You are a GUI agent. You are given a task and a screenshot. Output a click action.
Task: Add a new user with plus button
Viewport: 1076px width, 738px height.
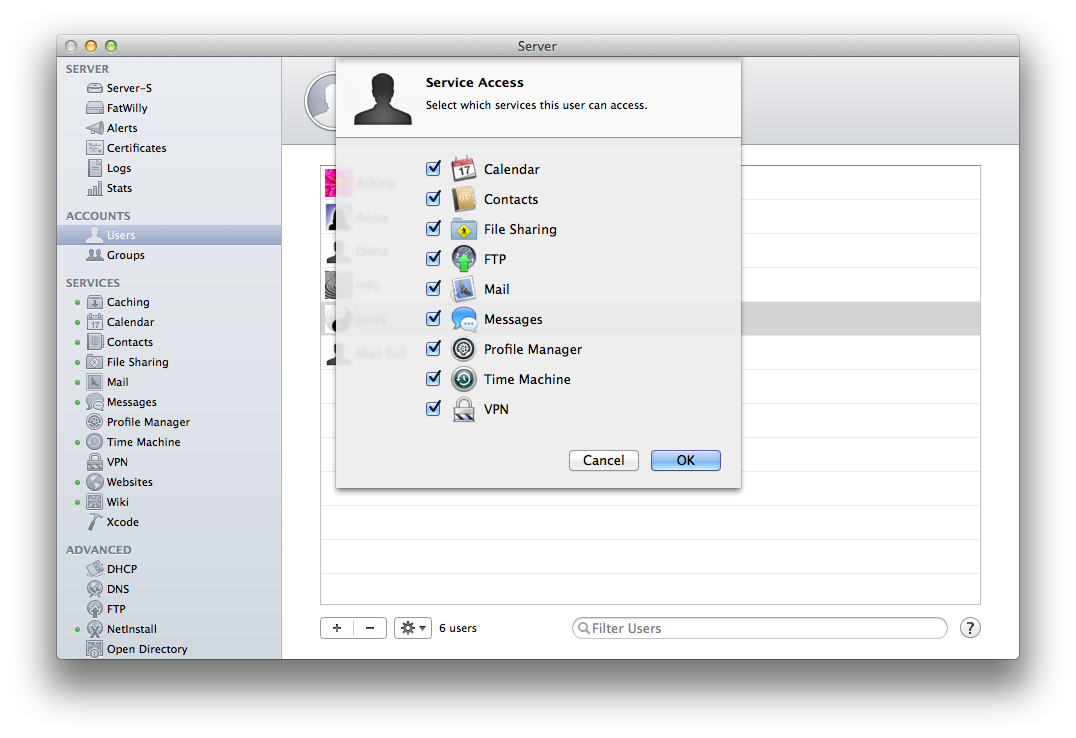pyautogui.click(x=337, y=627)
